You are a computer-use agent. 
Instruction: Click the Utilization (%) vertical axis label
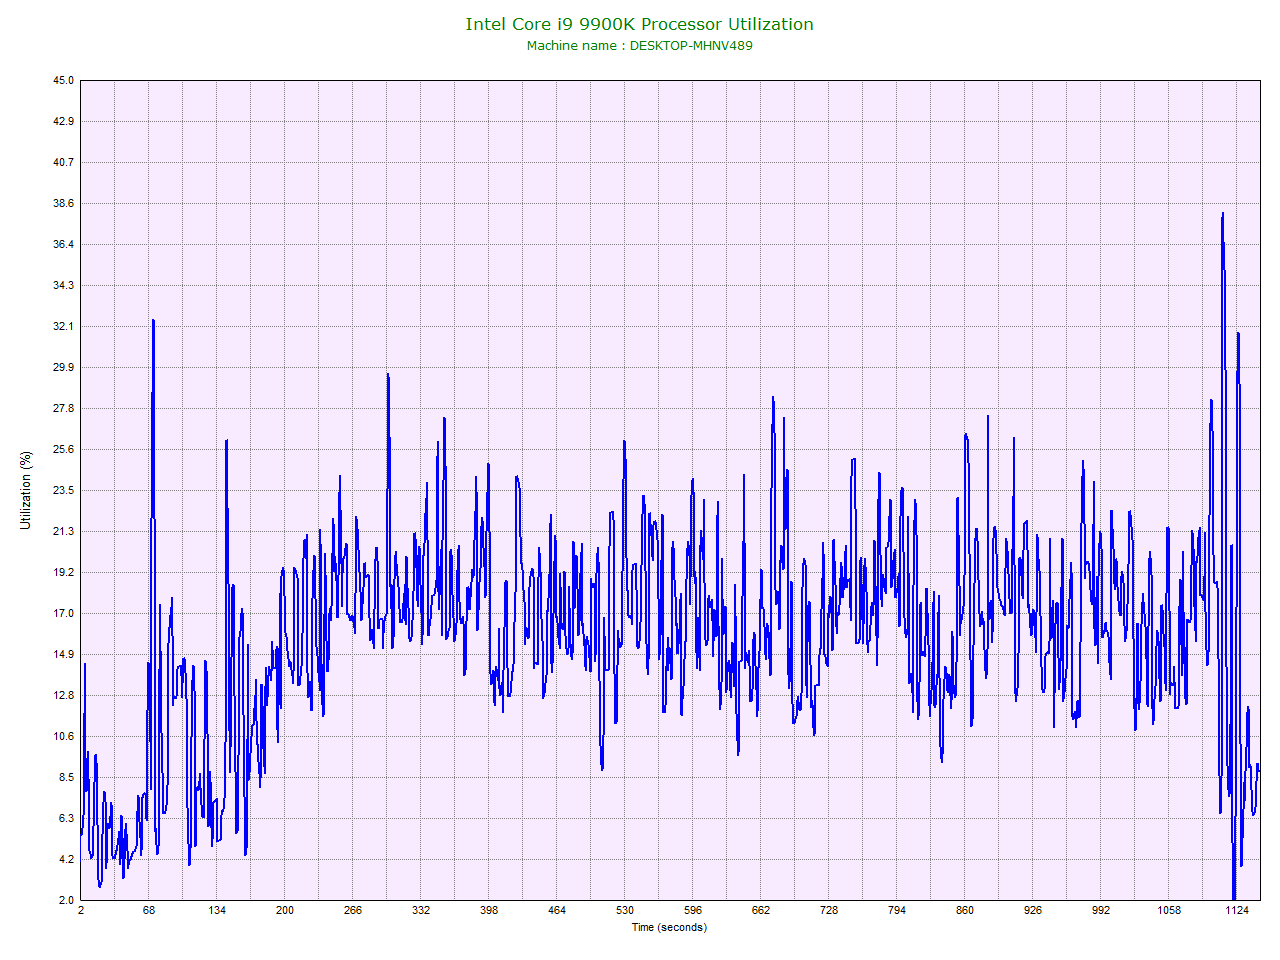pos(26,490)
